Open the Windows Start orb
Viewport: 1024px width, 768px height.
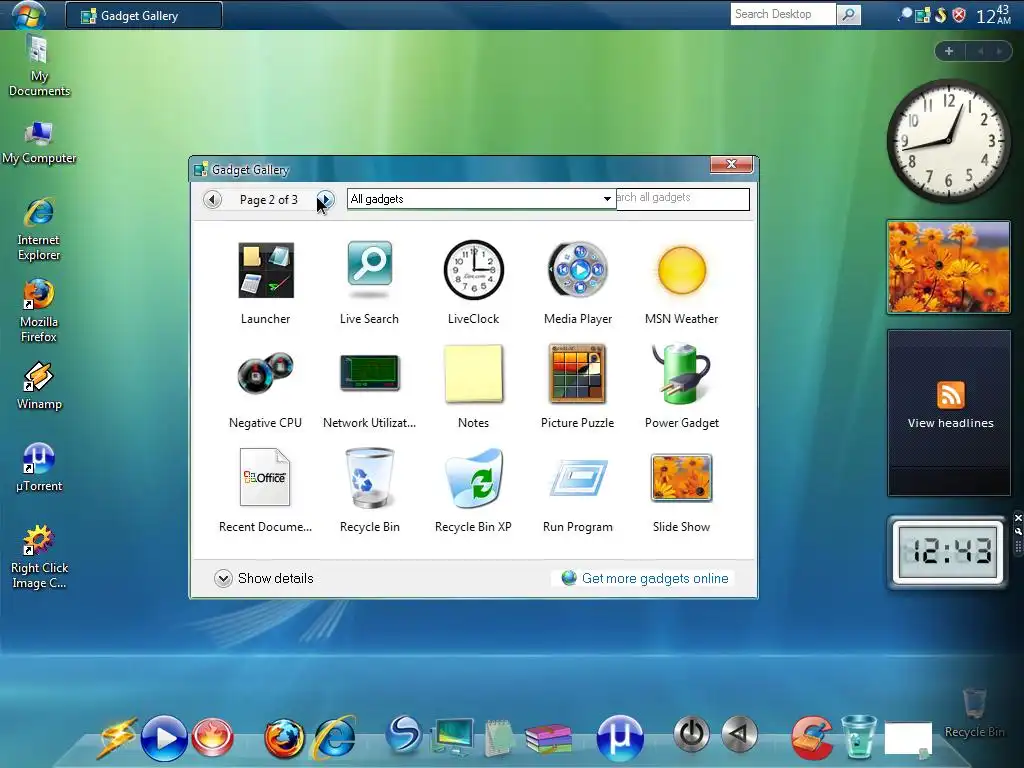coord(27,14)
